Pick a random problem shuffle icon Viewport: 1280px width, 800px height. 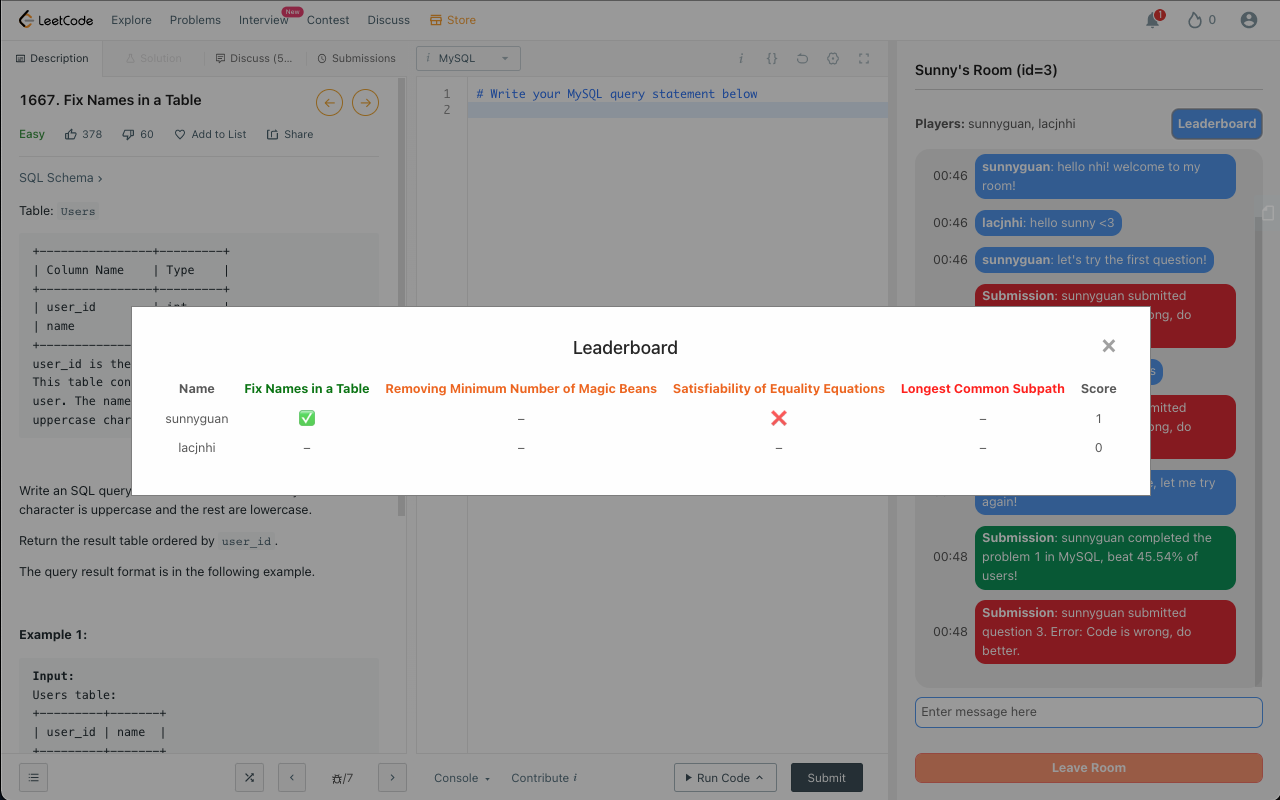coord(249,777)
